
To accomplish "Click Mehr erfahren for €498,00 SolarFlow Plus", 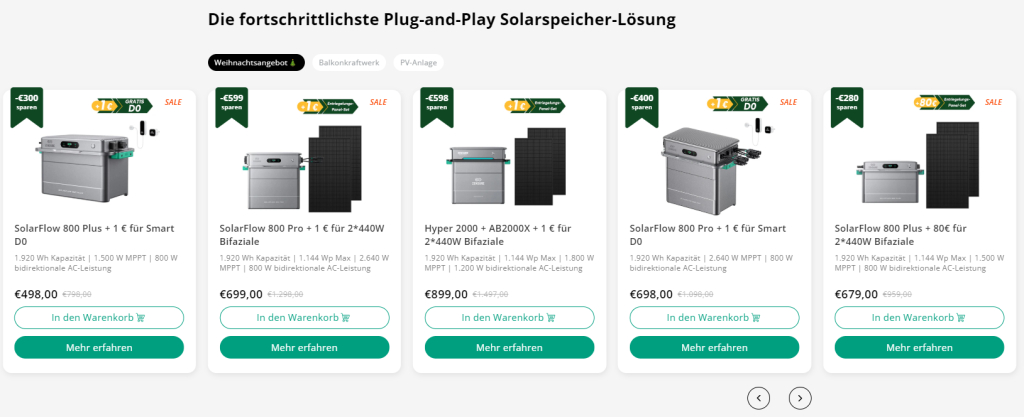I will click(x=99, y=347).
